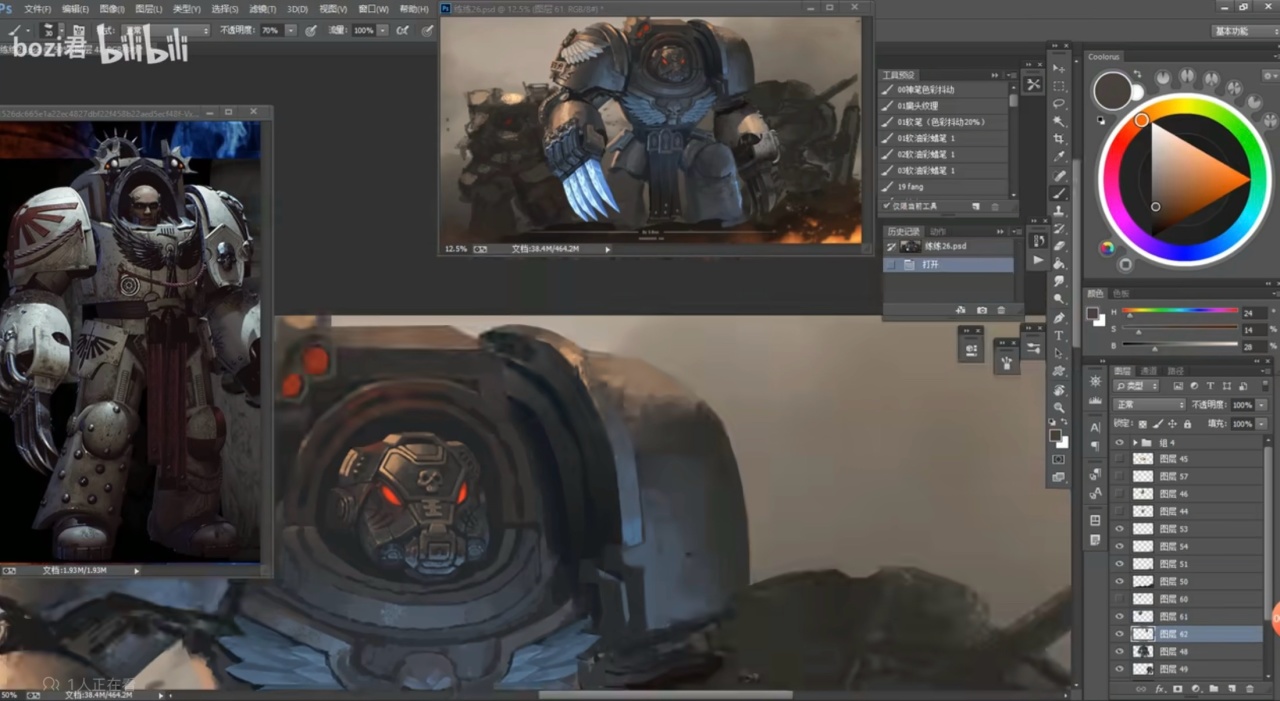Click the Coolorus large foreground color circle
Viewport: 1280px width, 701px height.
coord(1112,90)
